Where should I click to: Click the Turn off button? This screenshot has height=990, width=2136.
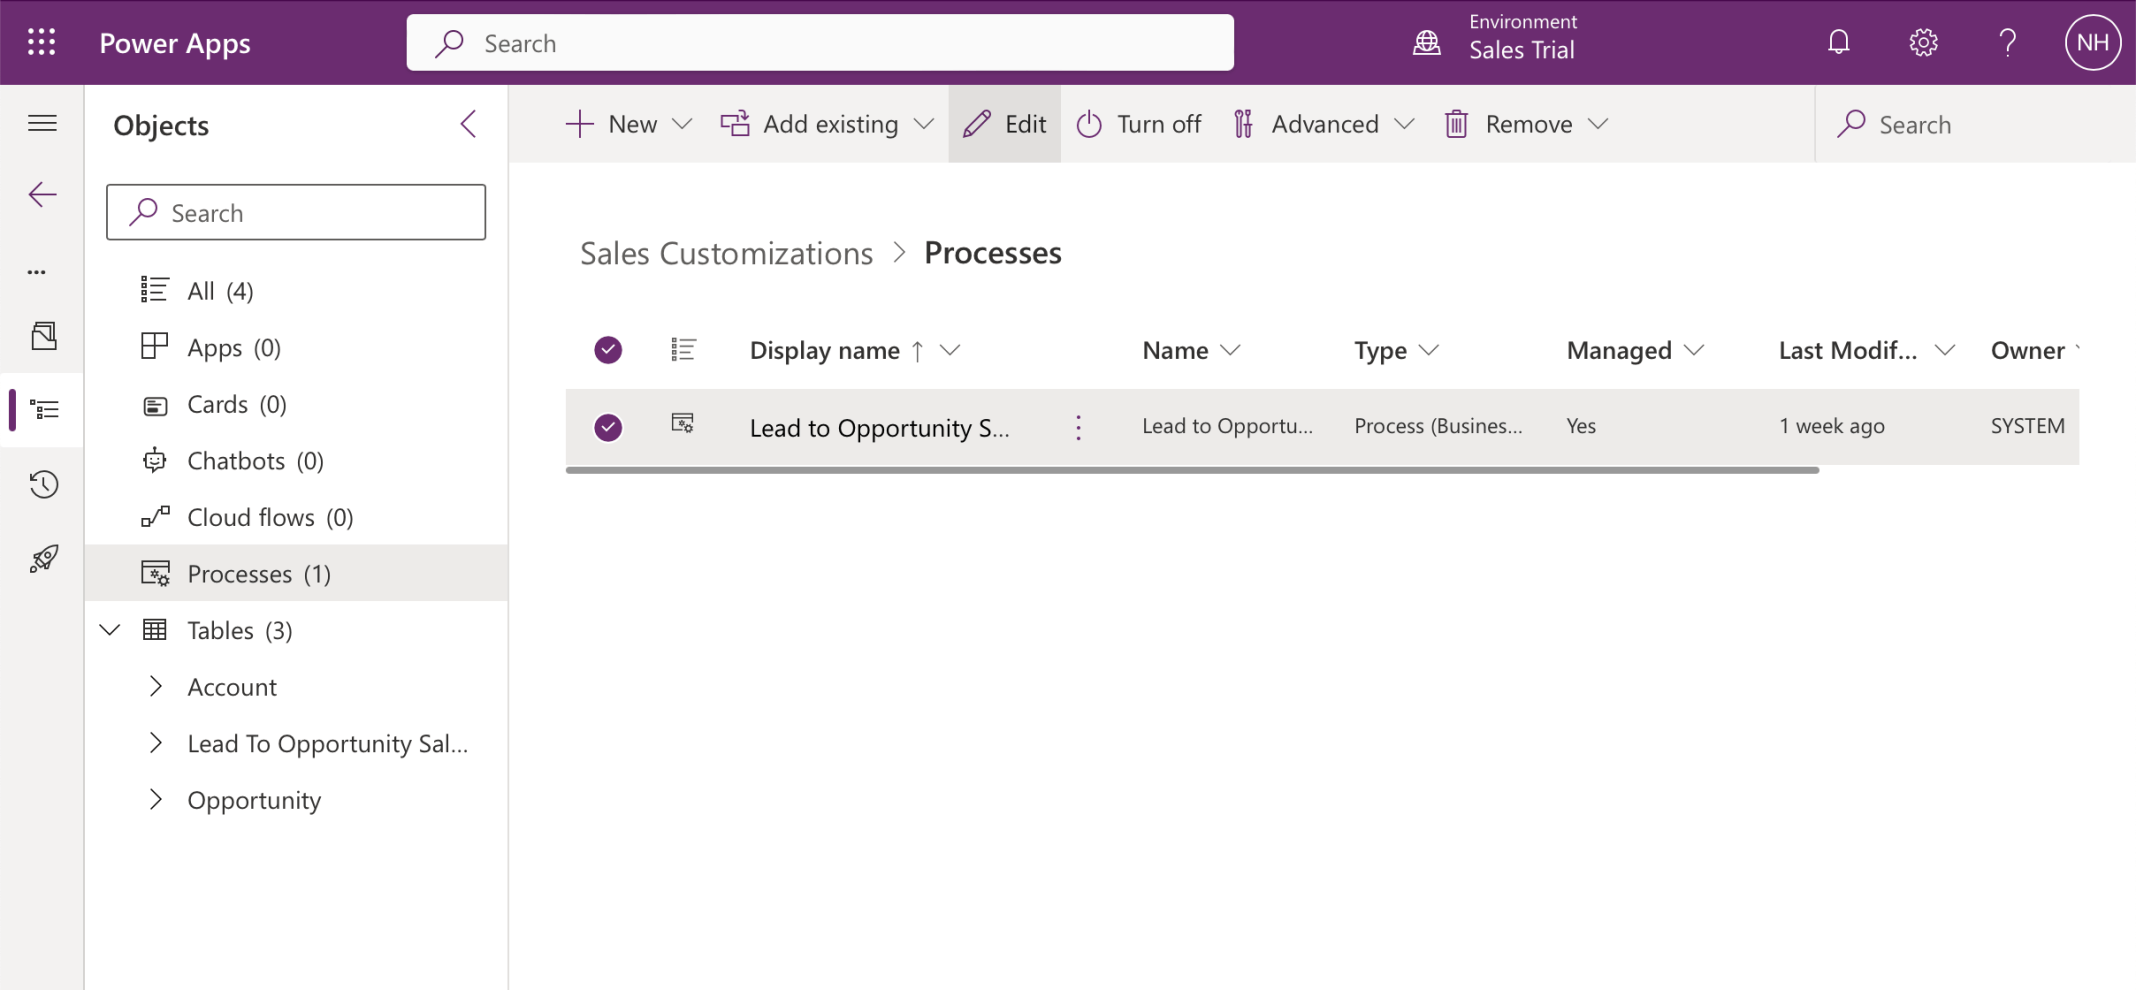(1139, 124)
